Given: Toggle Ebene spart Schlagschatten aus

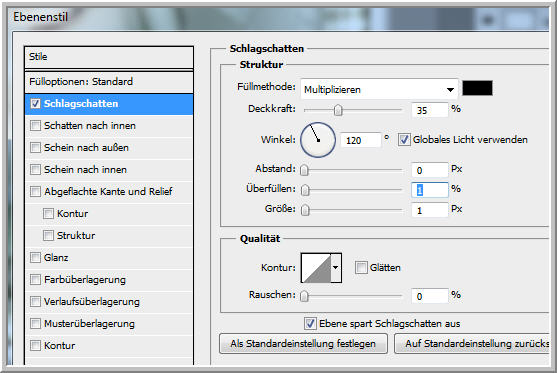Looking at the screenshot, I should pyautogui.click(x=310, y=324).
